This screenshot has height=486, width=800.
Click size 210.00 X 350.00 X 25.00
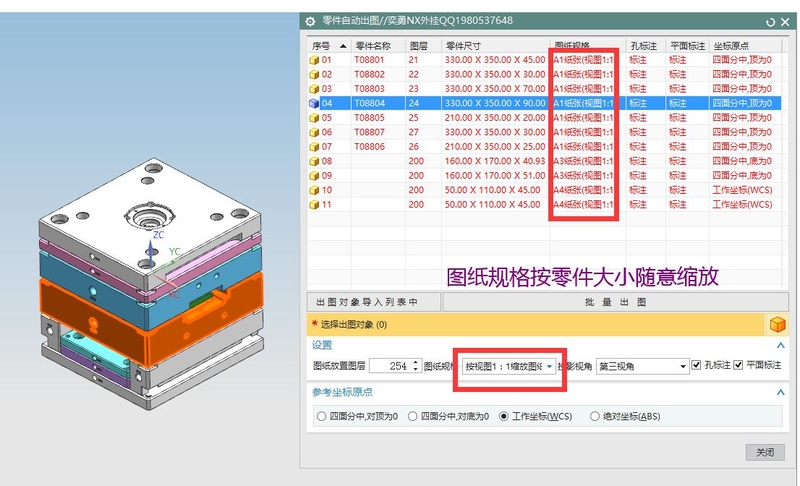[495, 147]
